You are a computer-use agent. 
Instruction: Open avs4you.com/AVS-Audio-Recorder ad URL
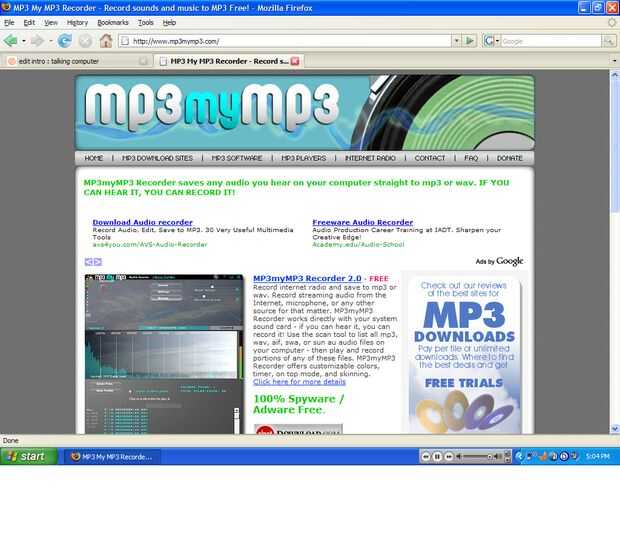pyautogui.click(x=150, y=245)
